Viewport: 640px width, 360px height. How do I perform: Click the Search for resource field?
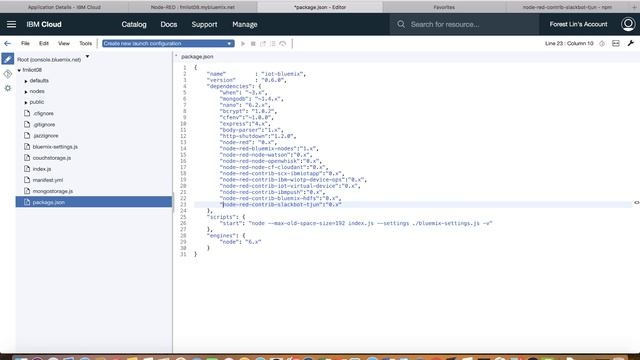pos(464,24)
